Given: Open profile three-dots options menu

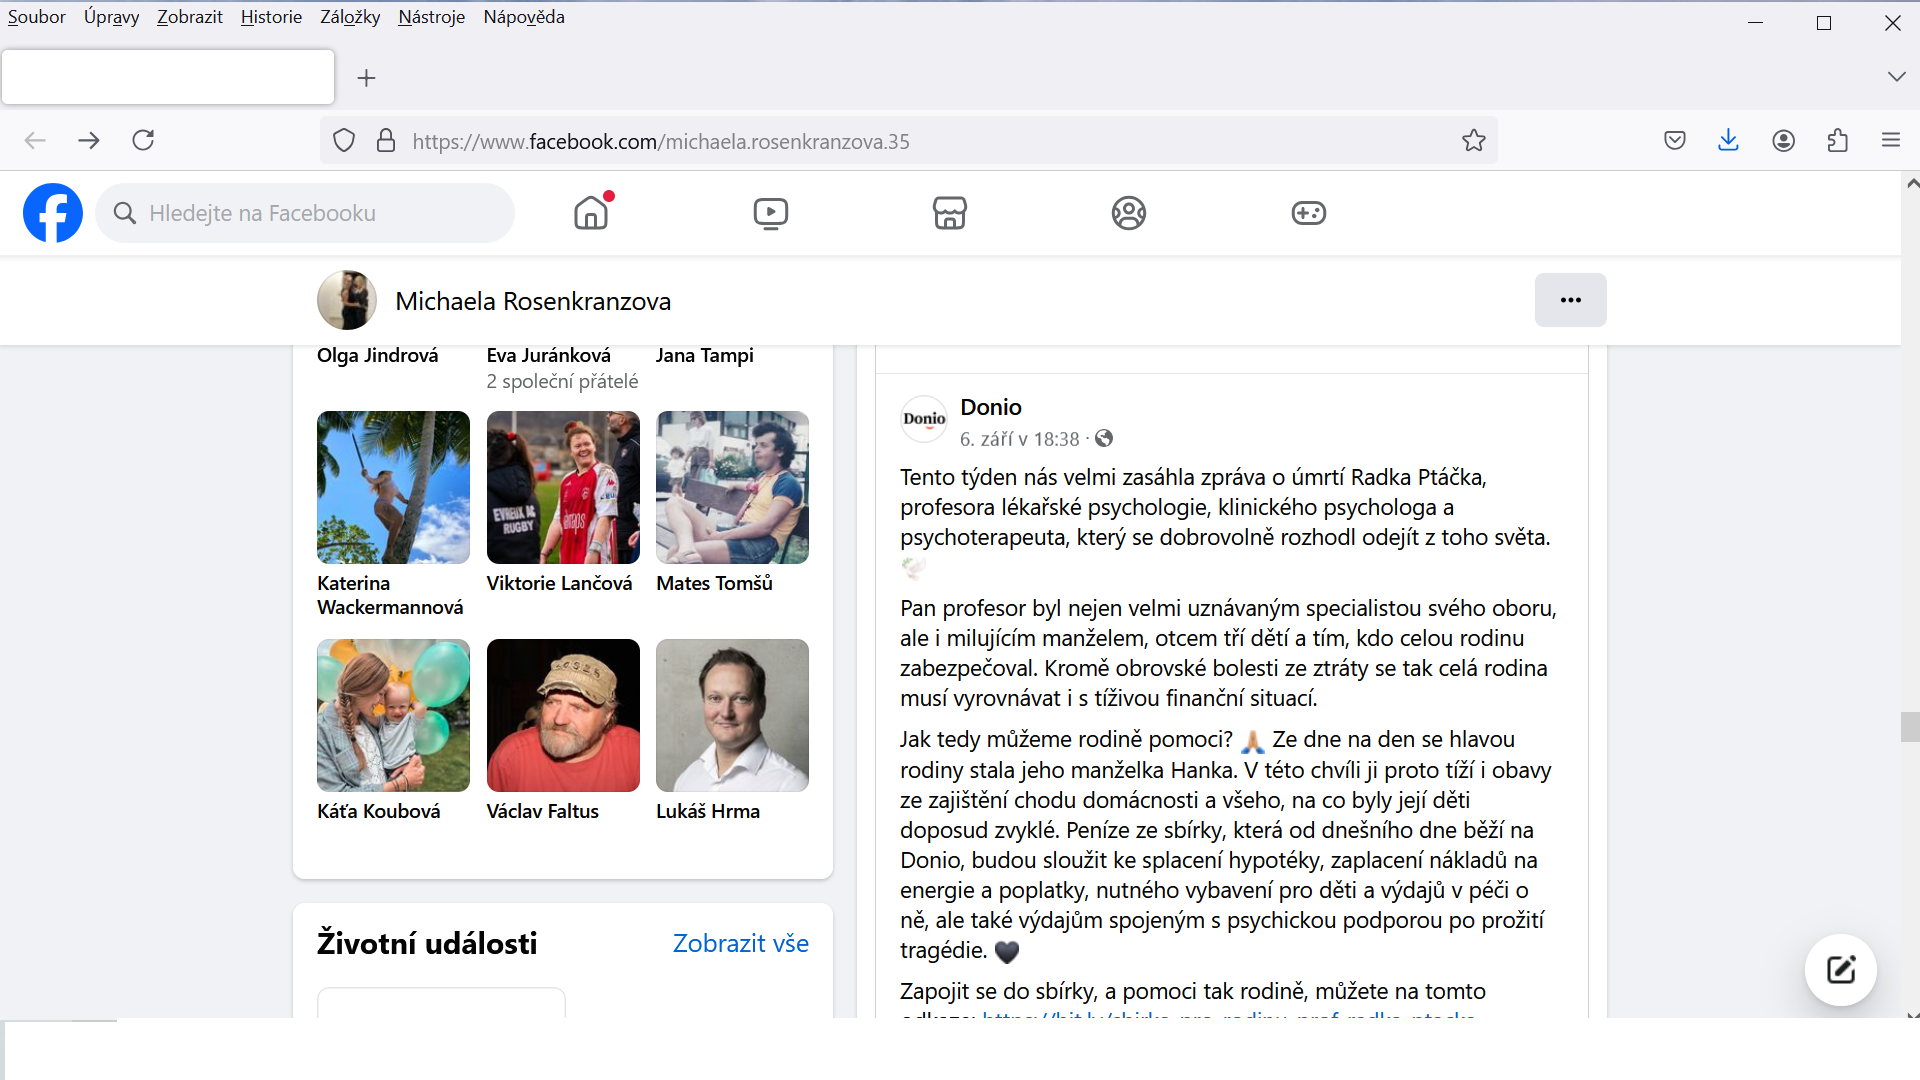Looking at the screenshot, I should pos(1570,300).
